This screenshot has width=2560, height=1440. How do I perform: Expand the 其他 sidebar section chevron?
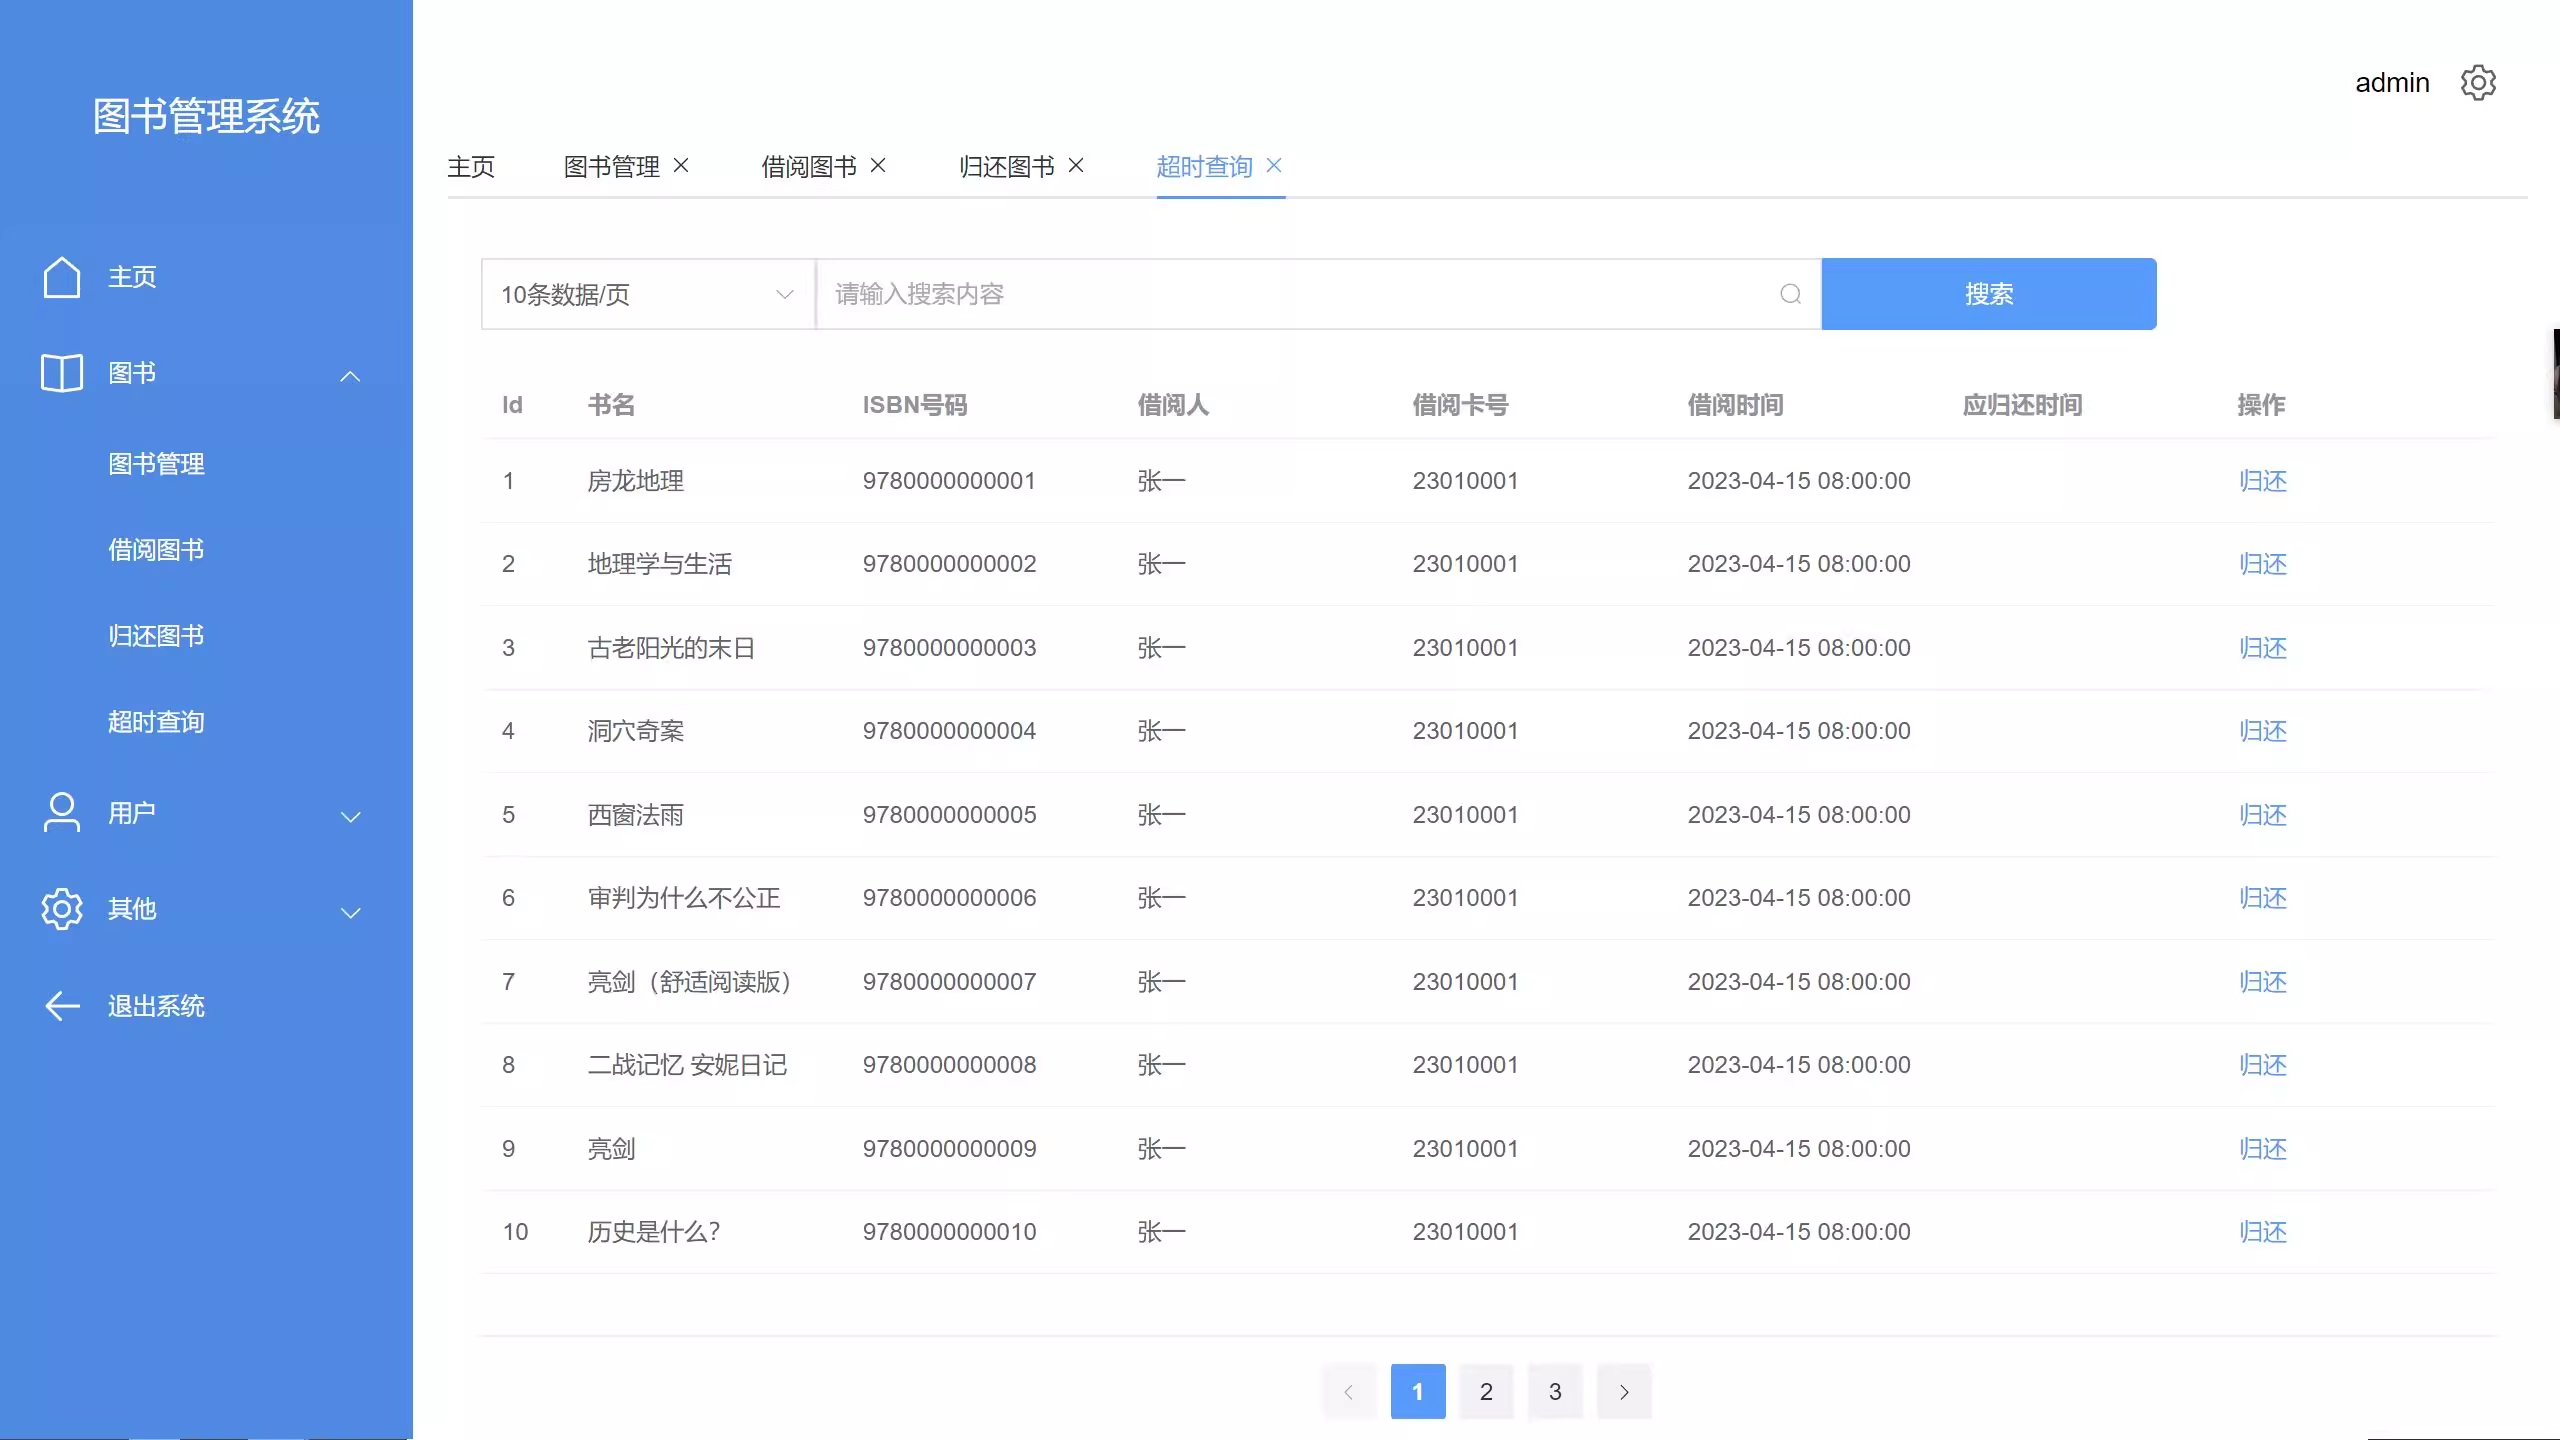coord(350,913)
